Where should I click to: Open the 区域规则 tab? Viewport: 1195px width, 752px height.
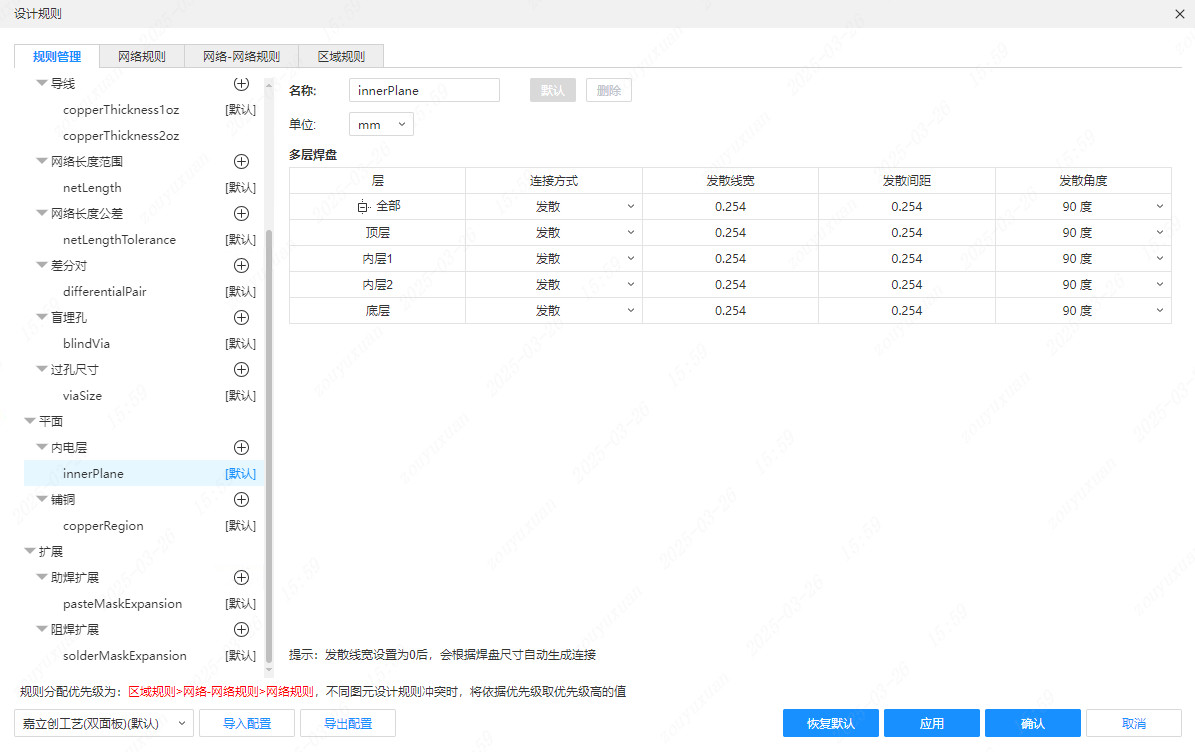[341, 56]
